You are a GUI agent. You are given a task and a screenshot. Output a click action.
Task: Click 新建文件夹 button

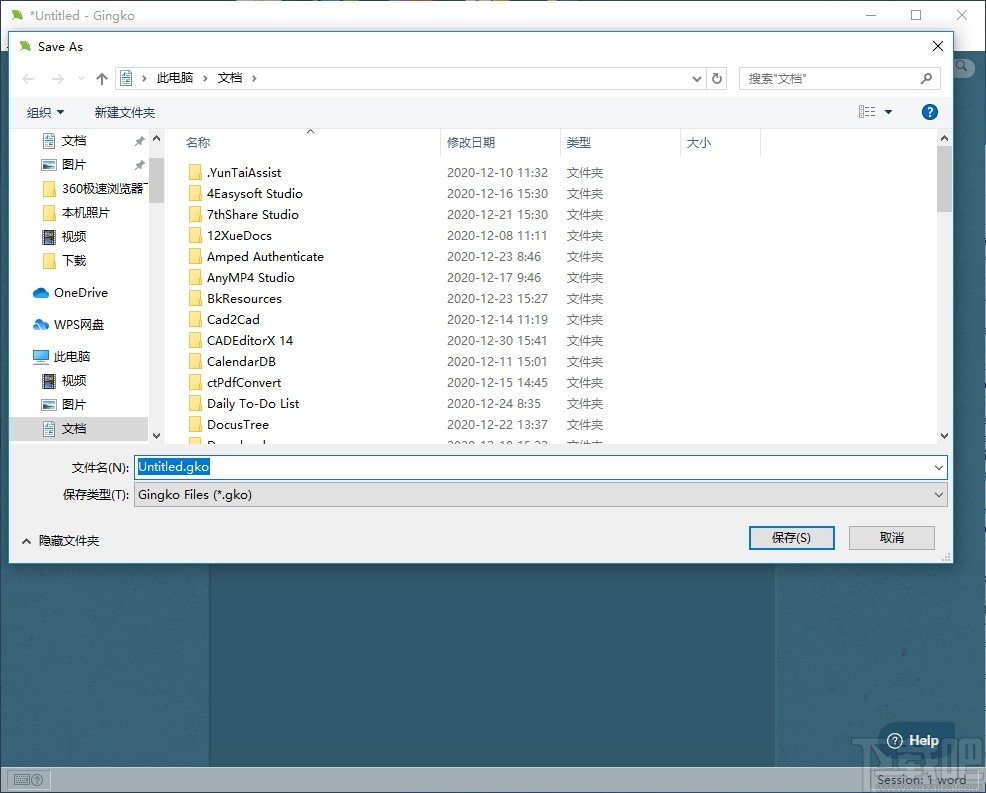point(125,113)
